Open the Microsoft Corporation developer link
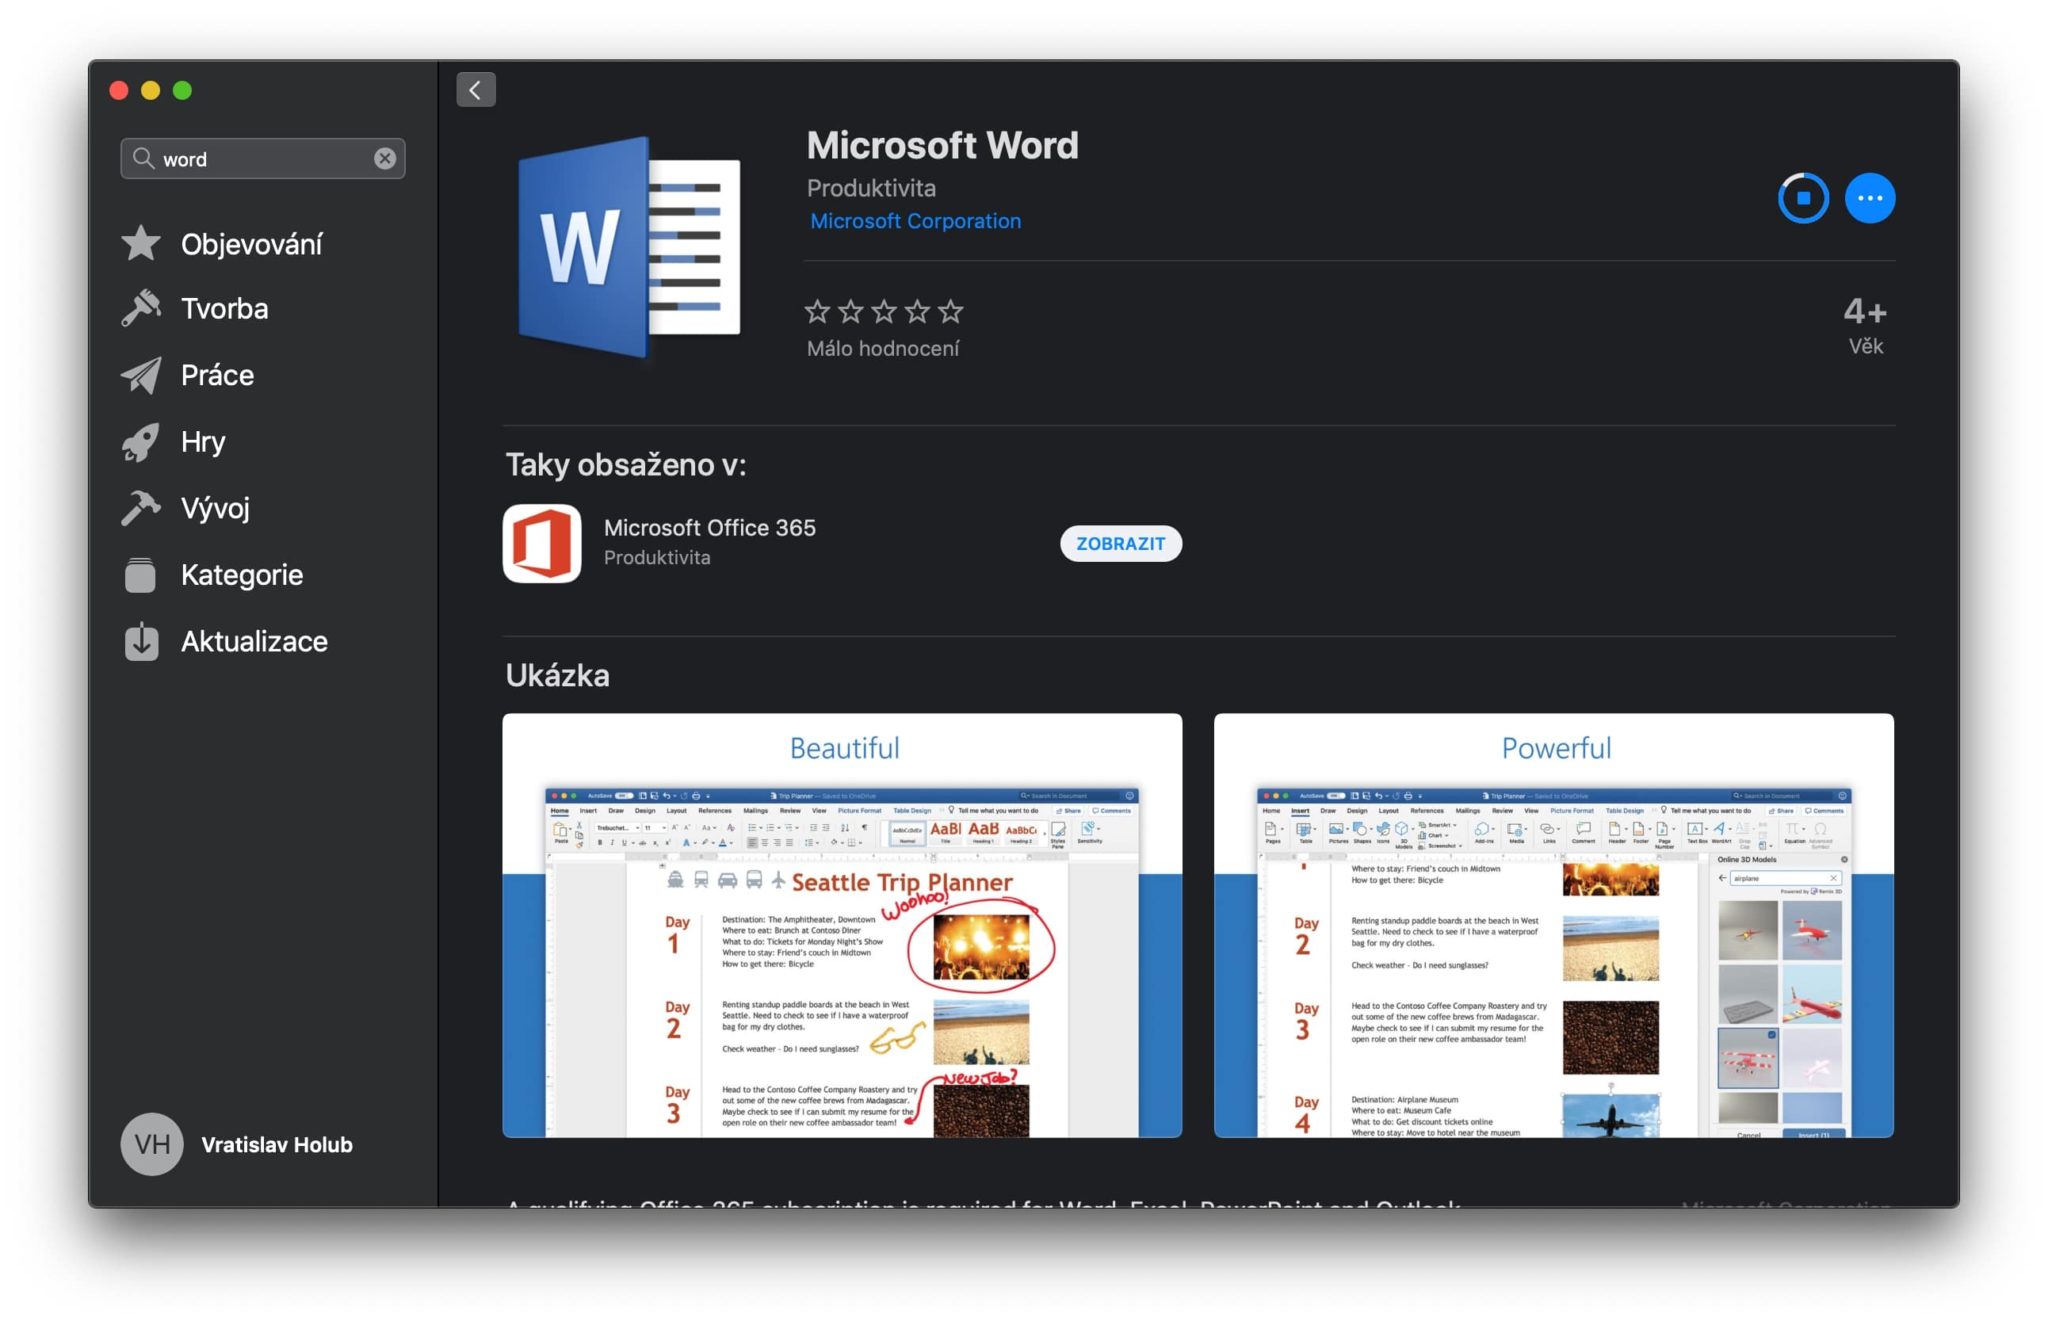2048x1325 pixels. pos(914,220)
